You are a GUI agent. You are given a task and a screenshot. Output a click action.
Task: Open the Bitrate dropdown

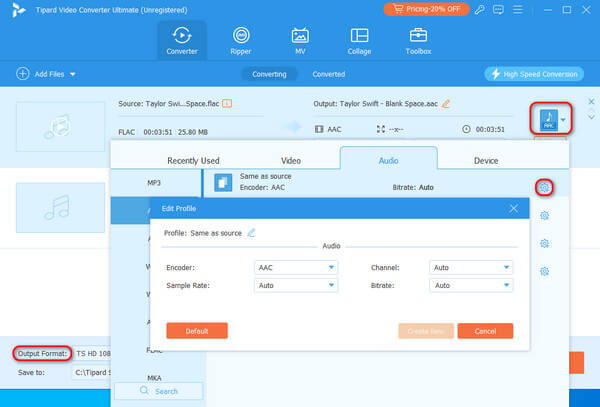(471, 285)
